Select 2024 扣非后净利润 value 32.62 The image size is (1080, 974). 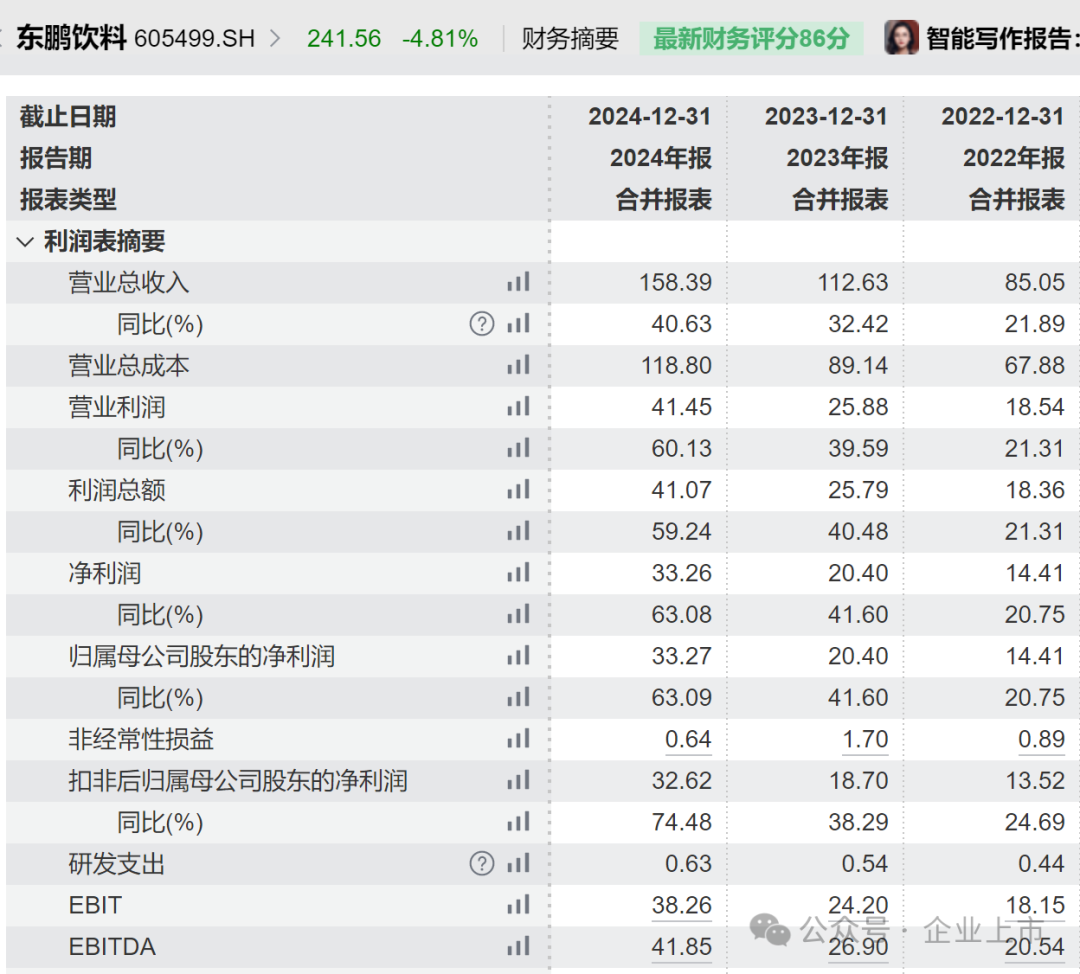[681, 780]
